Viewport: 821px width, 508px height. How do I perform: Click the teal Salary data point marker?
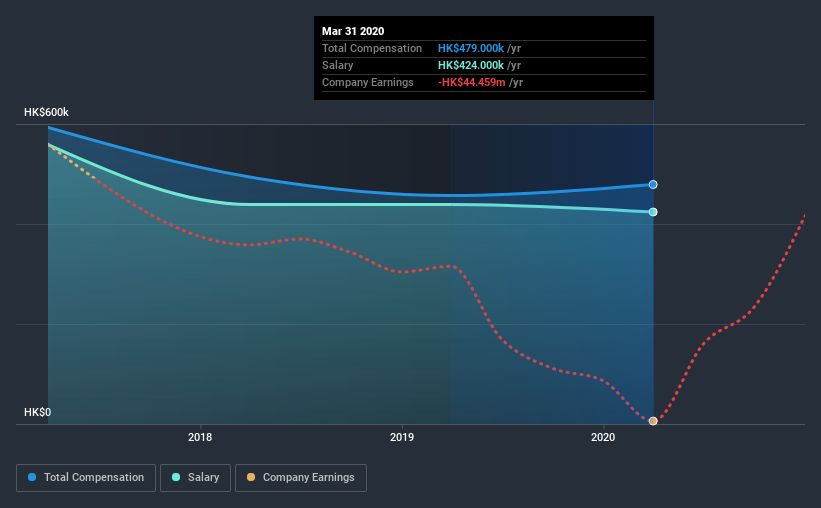[x=653, y=212]
